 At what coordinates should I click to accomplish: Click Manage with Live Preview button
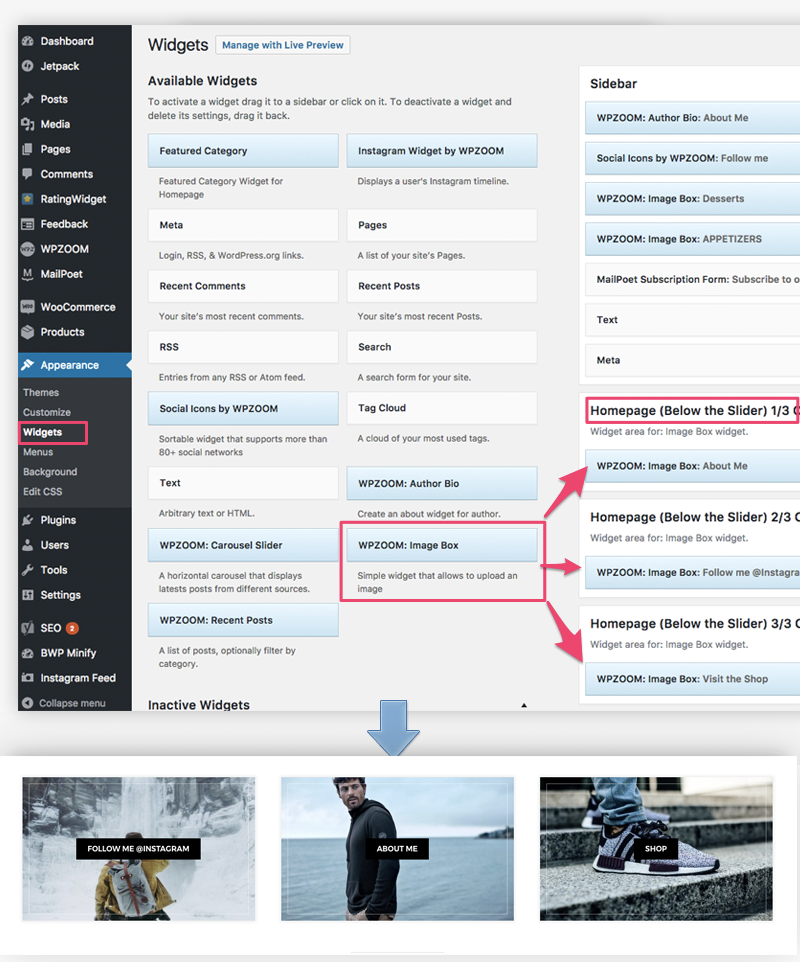[x=282, y=45]
